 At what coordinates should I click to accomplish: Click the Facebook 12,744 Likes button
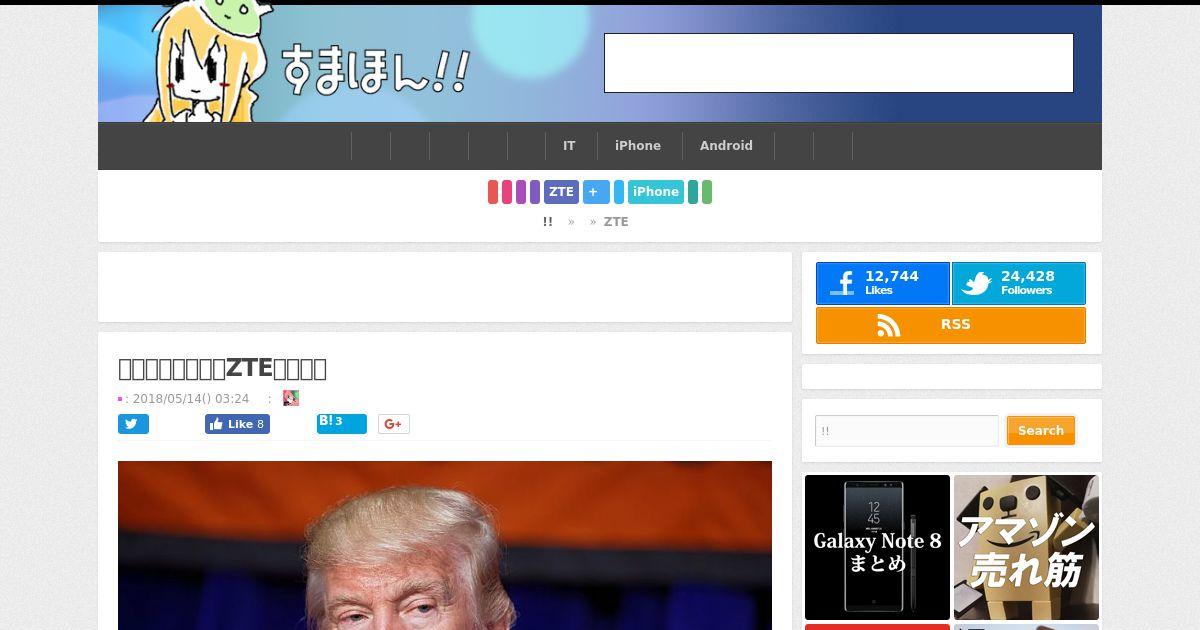tap(882, 284)
